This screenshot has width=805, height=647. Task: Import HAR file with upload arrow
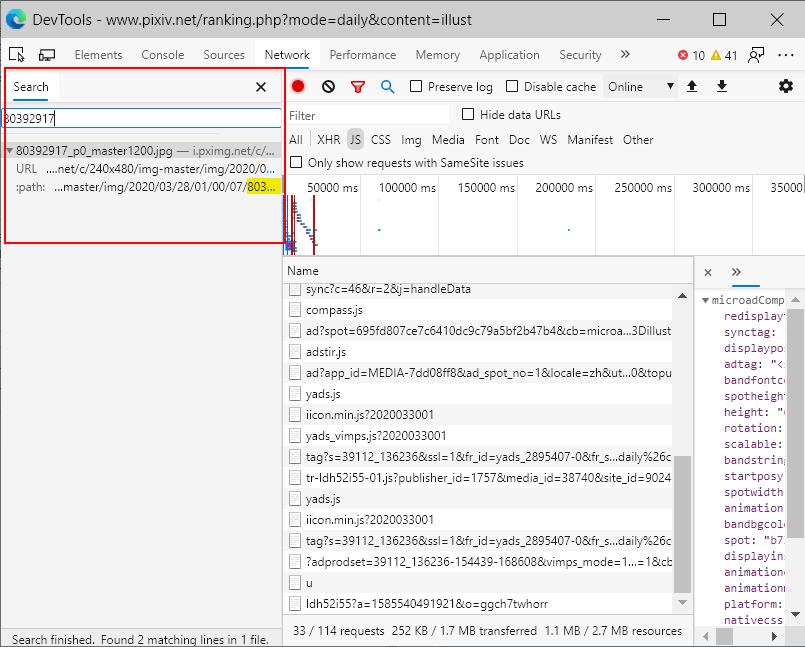click(x=692, y=86)
